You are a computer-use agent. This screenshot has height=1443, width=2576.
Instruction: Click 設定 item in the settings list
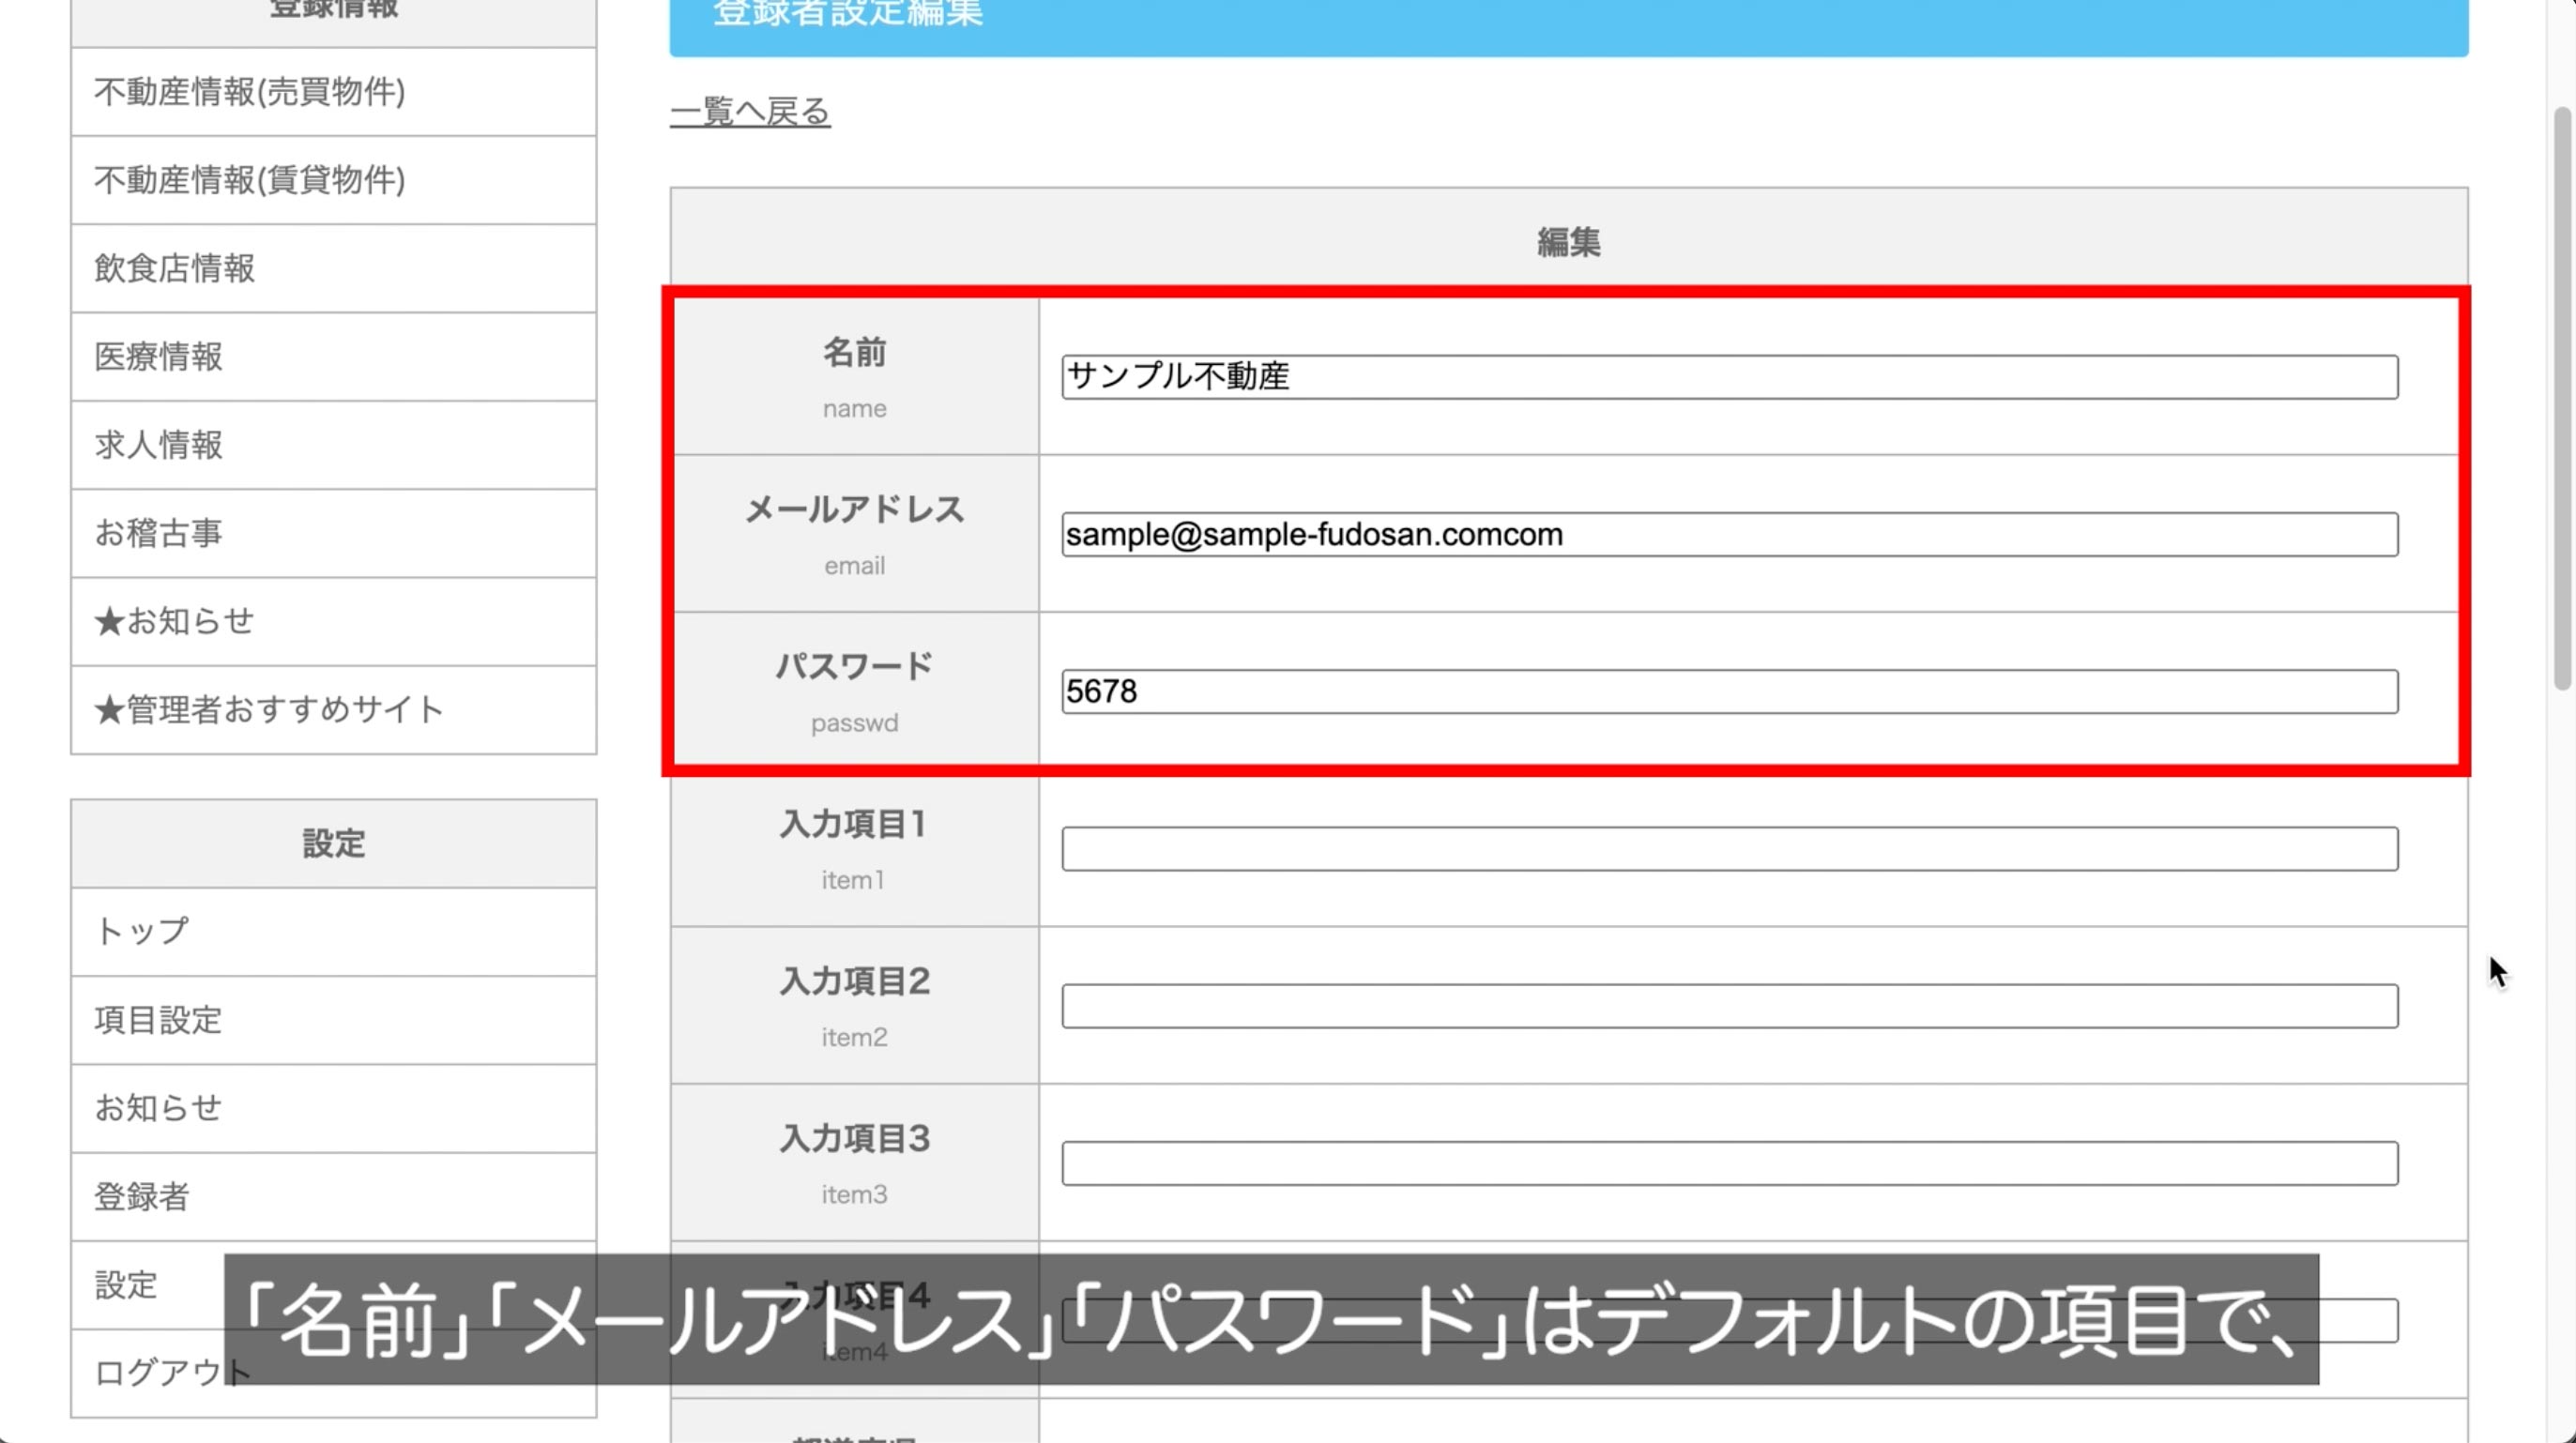coord(333,1285)
